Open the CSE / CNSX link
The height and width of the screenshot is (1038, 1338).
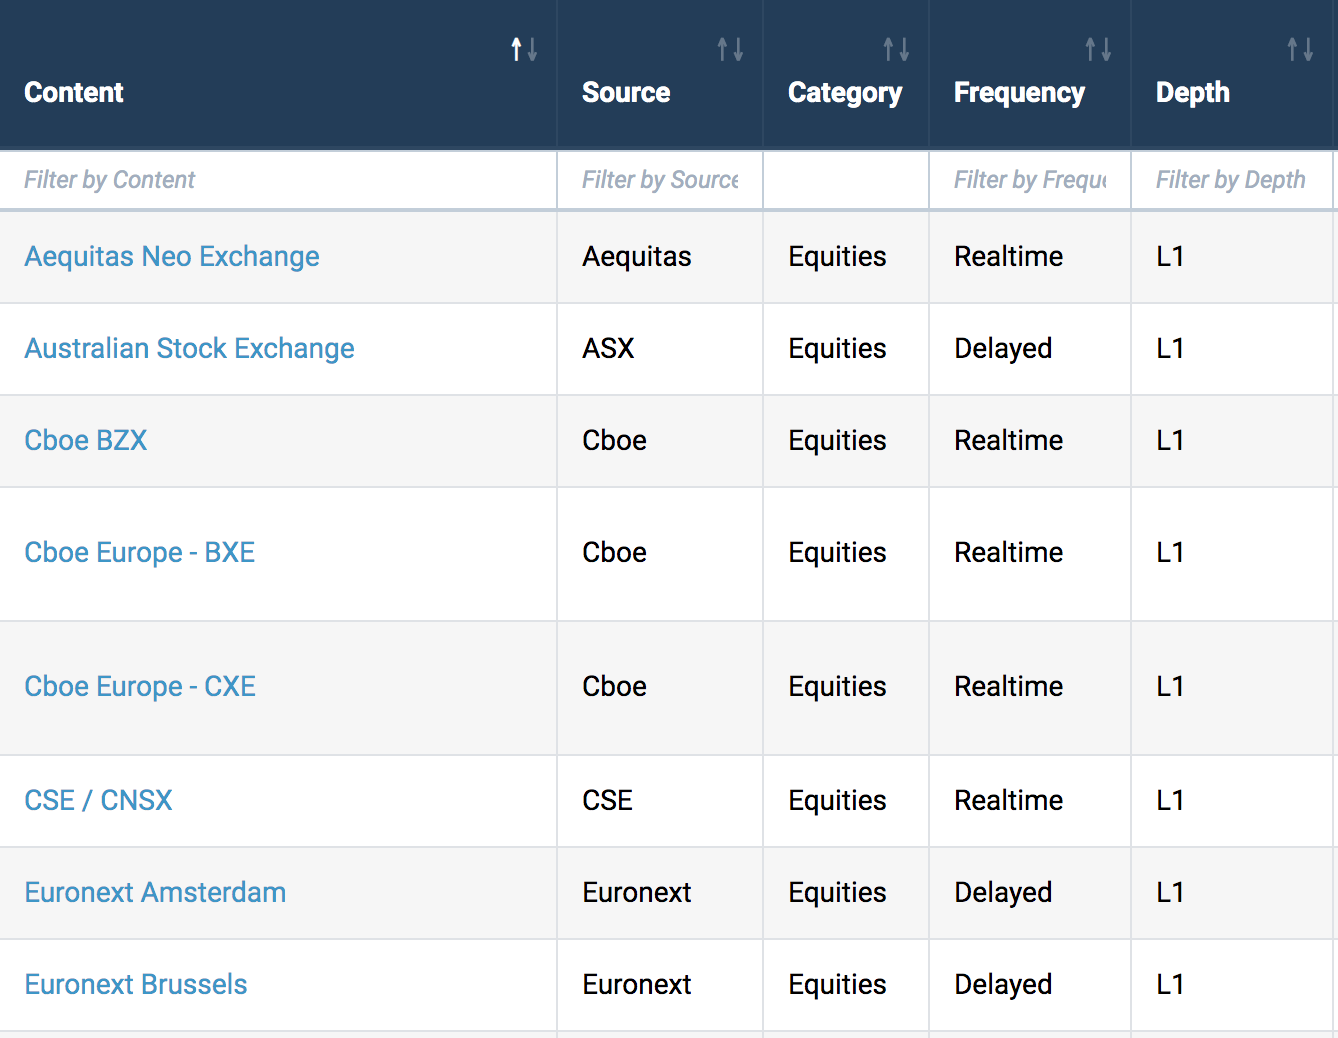tap(98, 801)
